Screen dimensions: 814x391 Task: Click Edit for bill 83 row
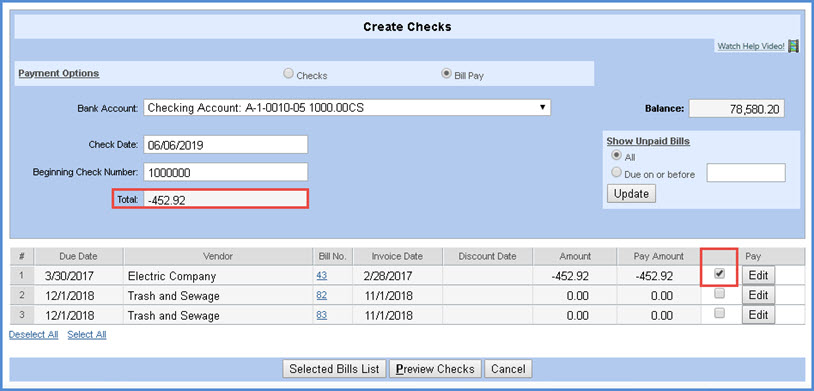click(x=758, y=315)
